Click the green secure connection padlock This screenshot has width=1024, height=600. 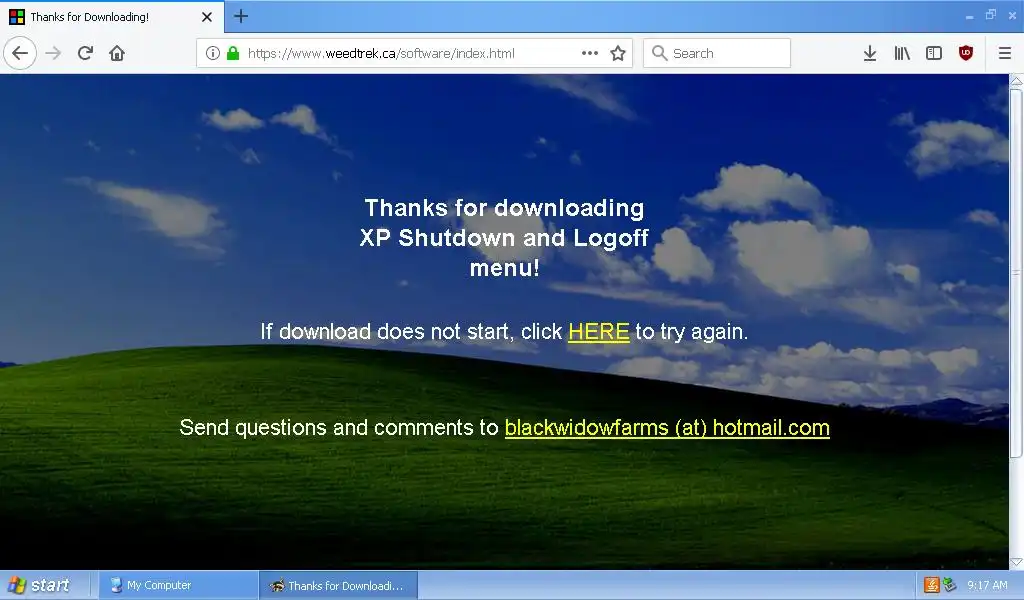pos(232,54)
